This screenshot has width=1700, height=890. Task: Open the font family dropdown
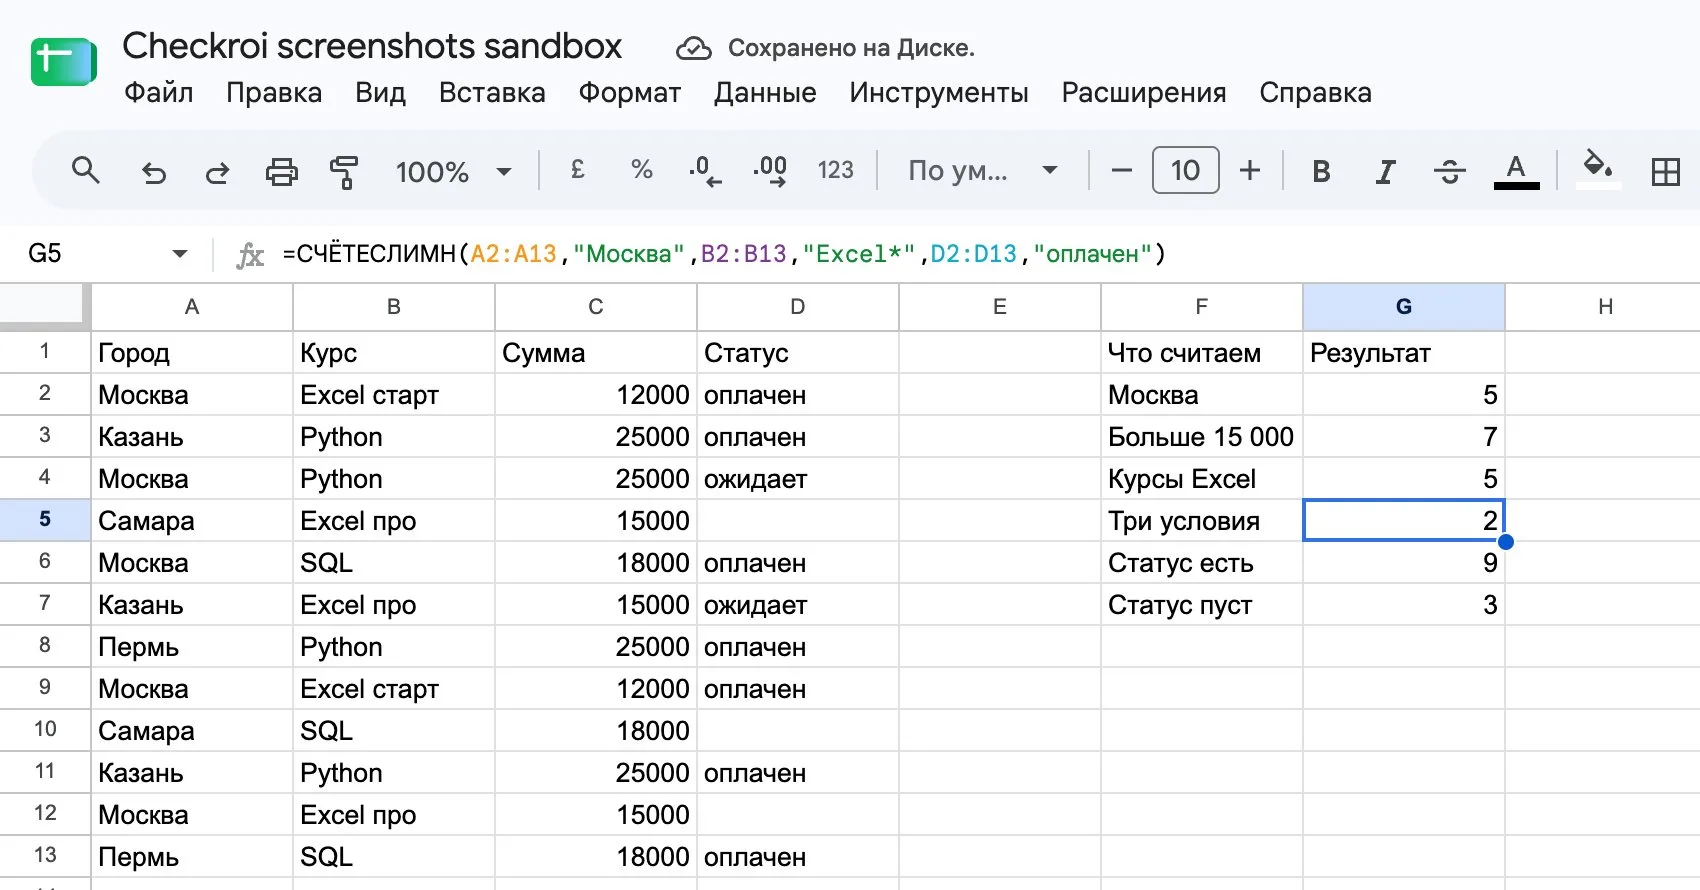point(982,171)
